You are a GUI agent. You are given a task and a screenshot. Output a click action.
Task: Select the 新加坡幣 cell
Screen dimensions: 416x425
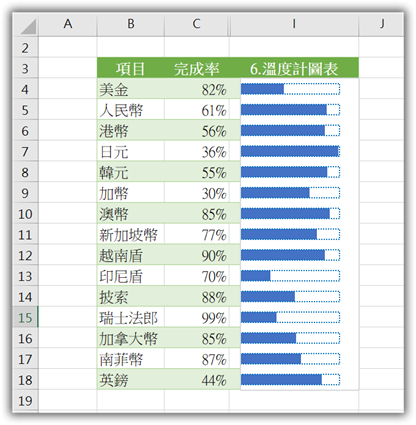click(131, 234)
